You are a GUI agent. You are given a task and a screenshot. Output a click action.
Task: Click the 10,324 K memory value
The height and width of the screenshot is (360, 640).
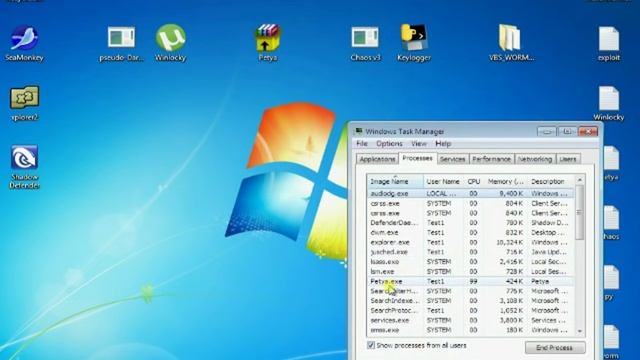tap(509, 242)
